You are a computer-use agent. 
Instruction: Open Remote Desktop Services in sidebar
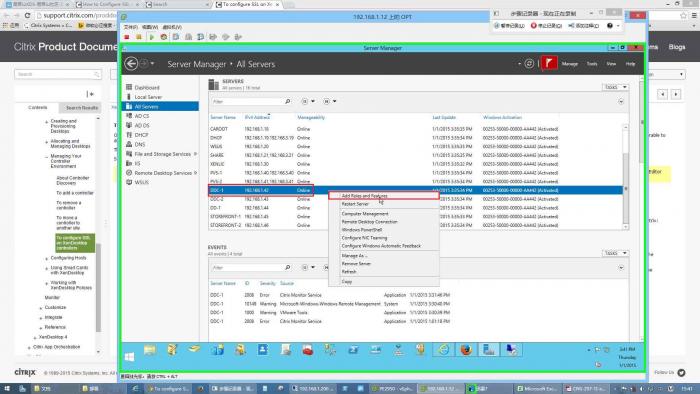163,173
